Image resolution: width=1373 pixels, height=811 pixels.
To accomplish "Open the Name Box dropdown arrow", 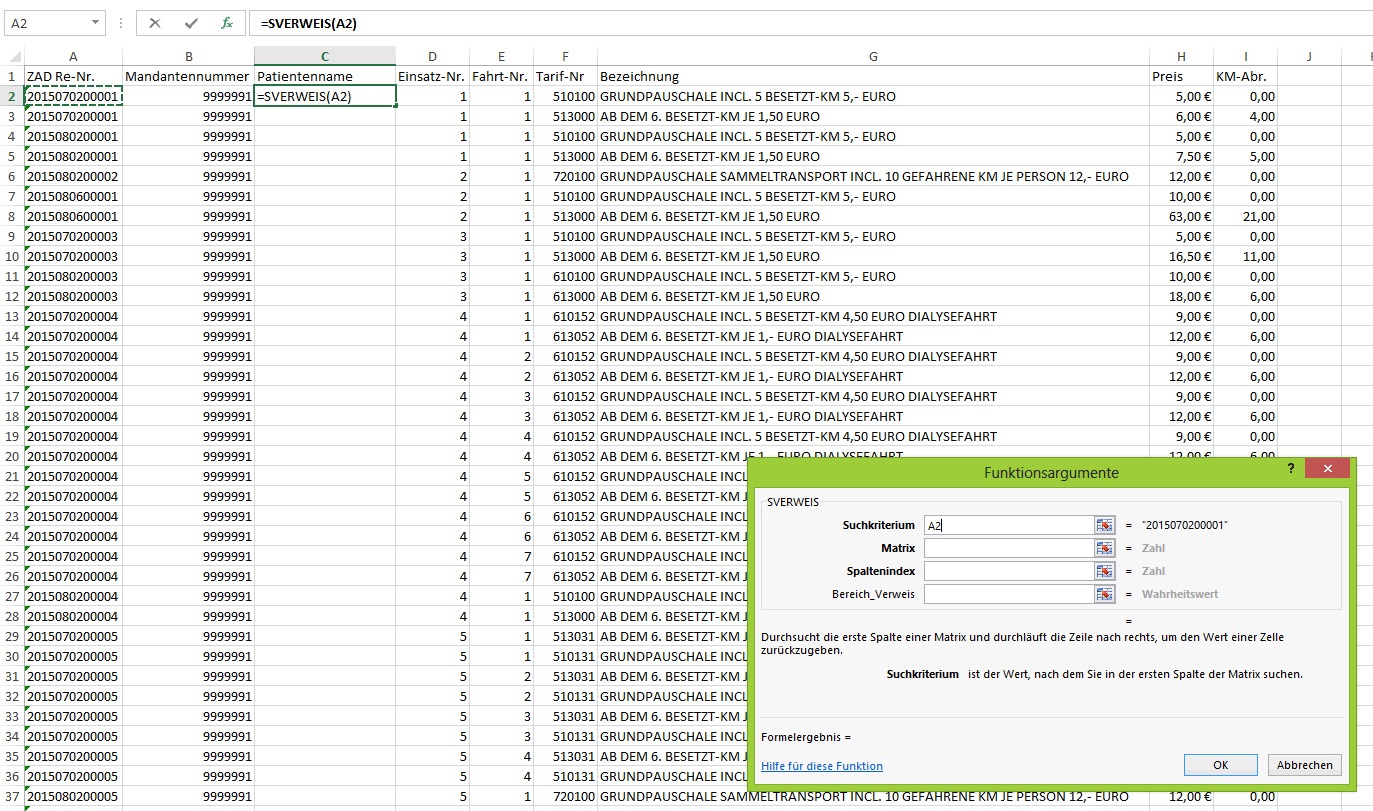I will [x=95, y=22].
